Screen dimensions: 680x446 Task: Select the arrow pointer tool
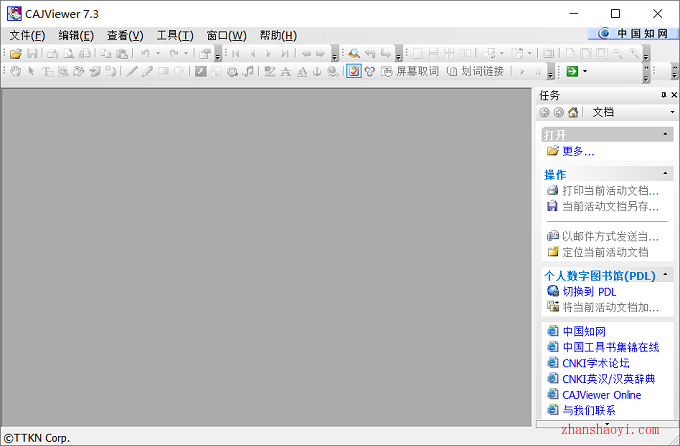[31, 71]
